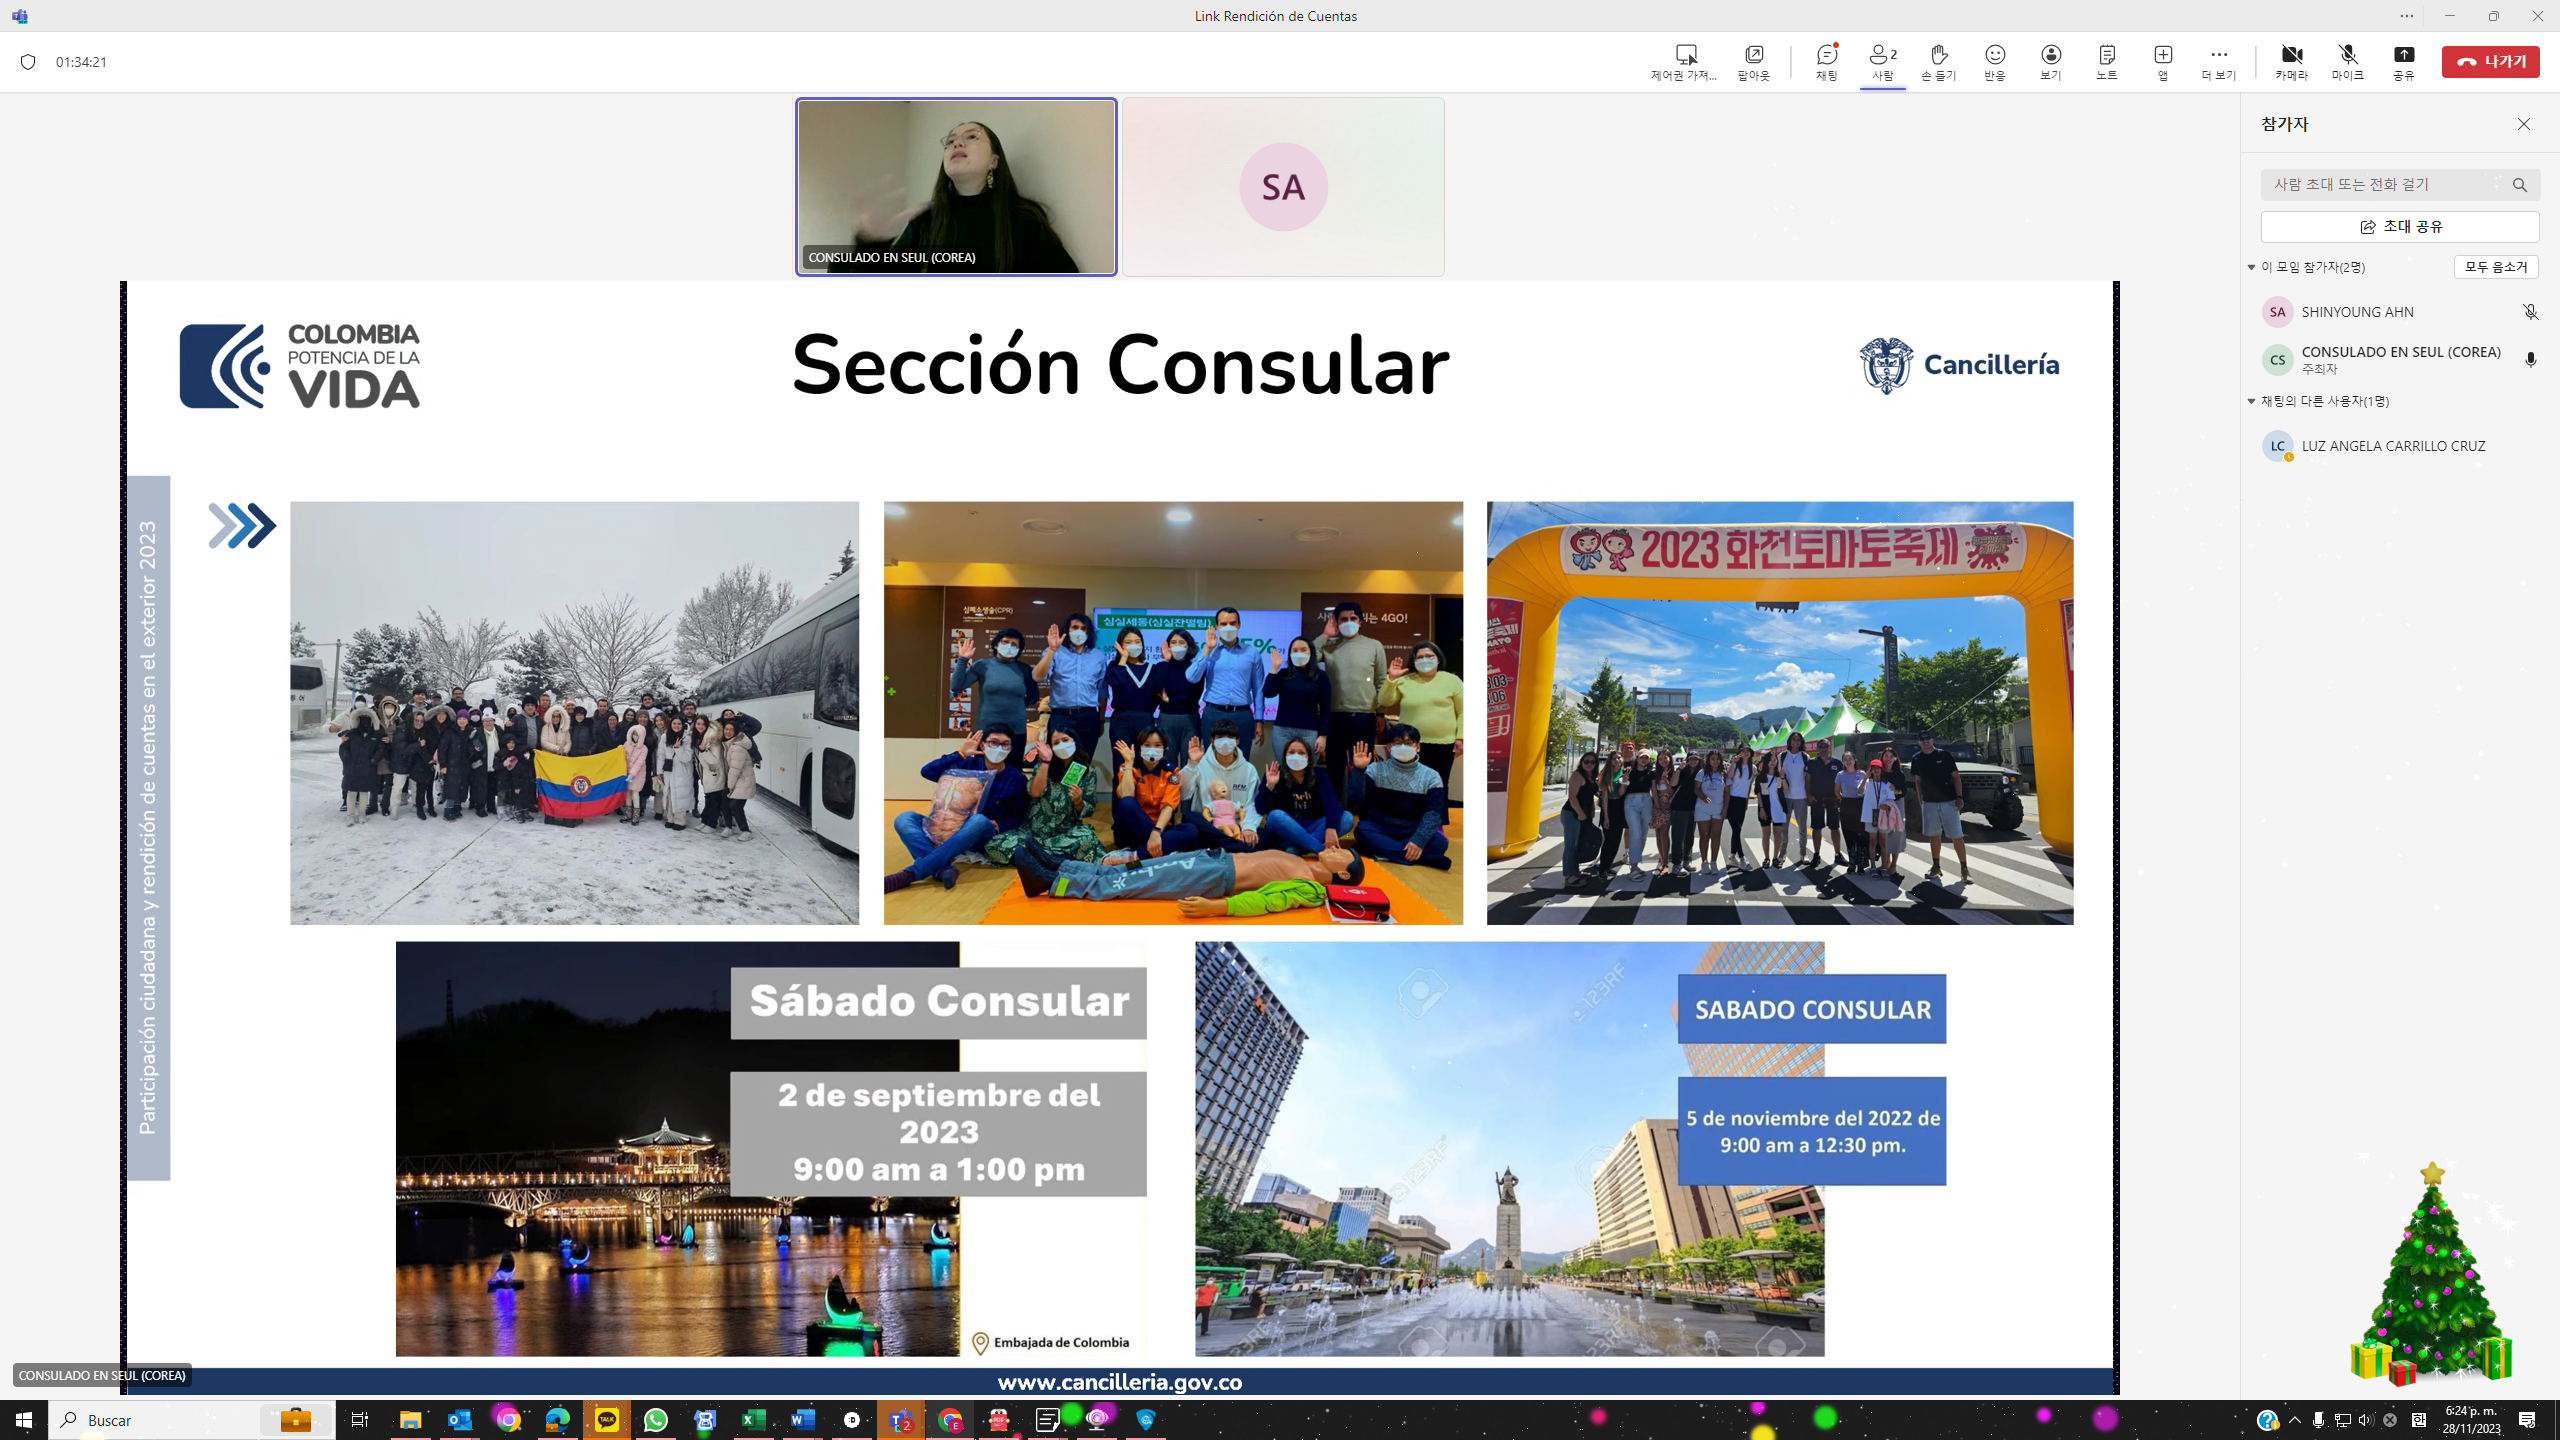The image size is (2560, 1440).
Task: Open network status in system tray
Action: [x=2342, y=1420]
